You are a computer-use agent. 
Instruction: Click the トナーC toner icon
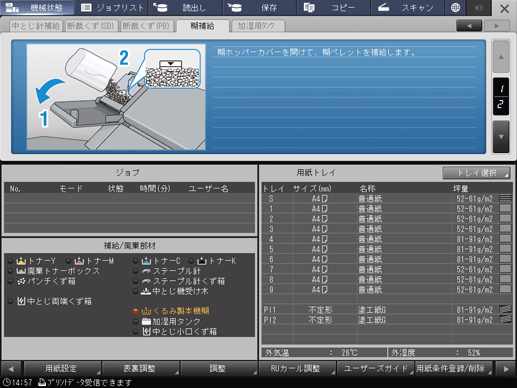point(146,261)
